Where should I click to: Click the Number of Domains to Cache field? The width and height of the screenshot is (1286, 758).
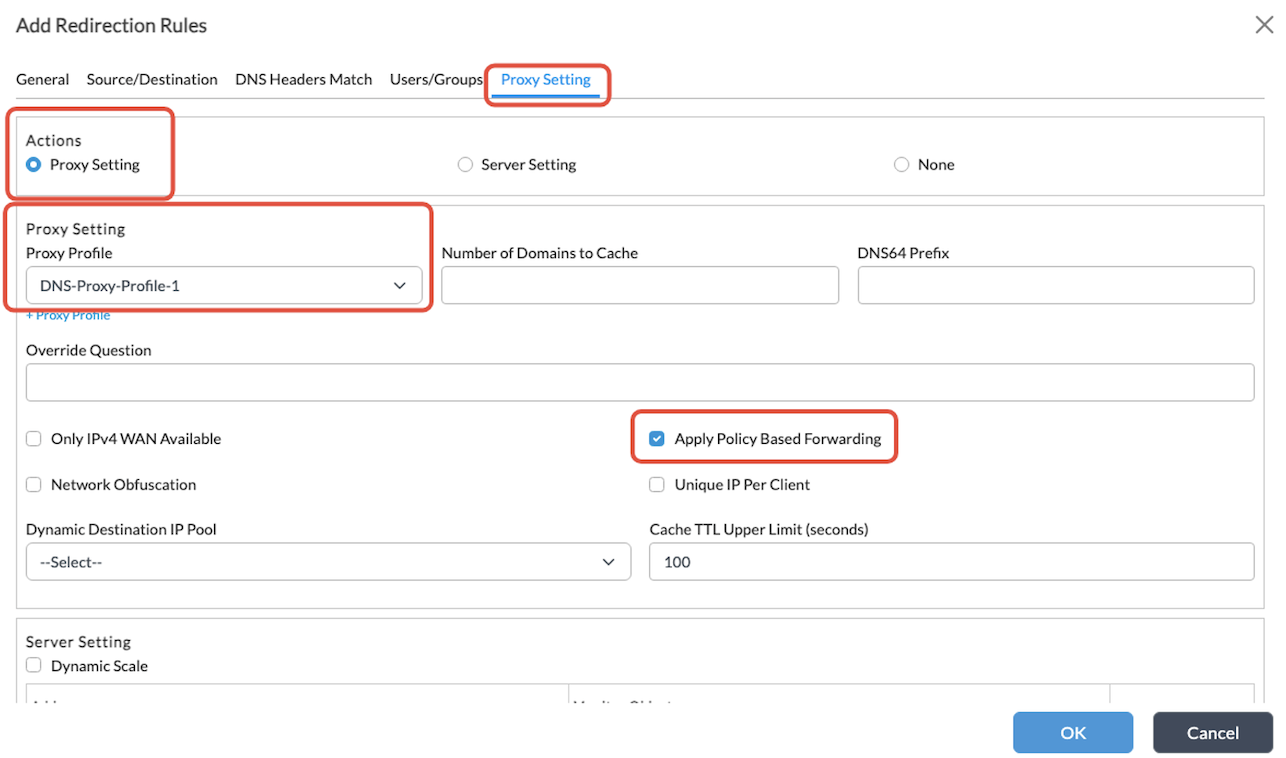pyautogui.click(x=639, y=286)
